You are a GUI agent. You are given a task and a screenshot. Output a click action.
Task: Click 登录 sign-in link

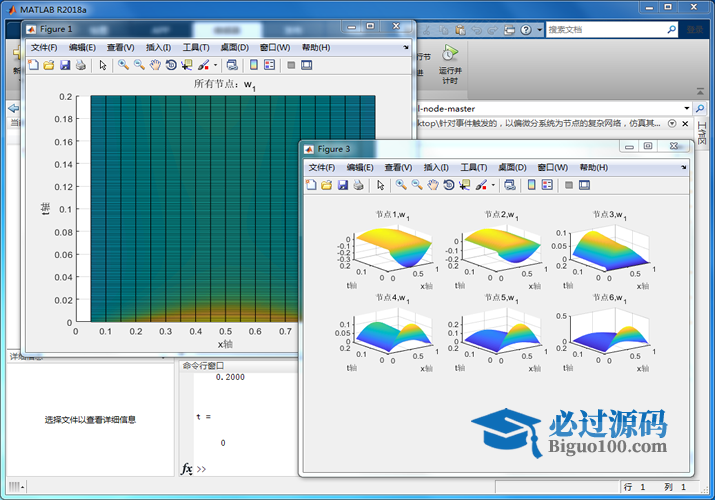(695, 30)
